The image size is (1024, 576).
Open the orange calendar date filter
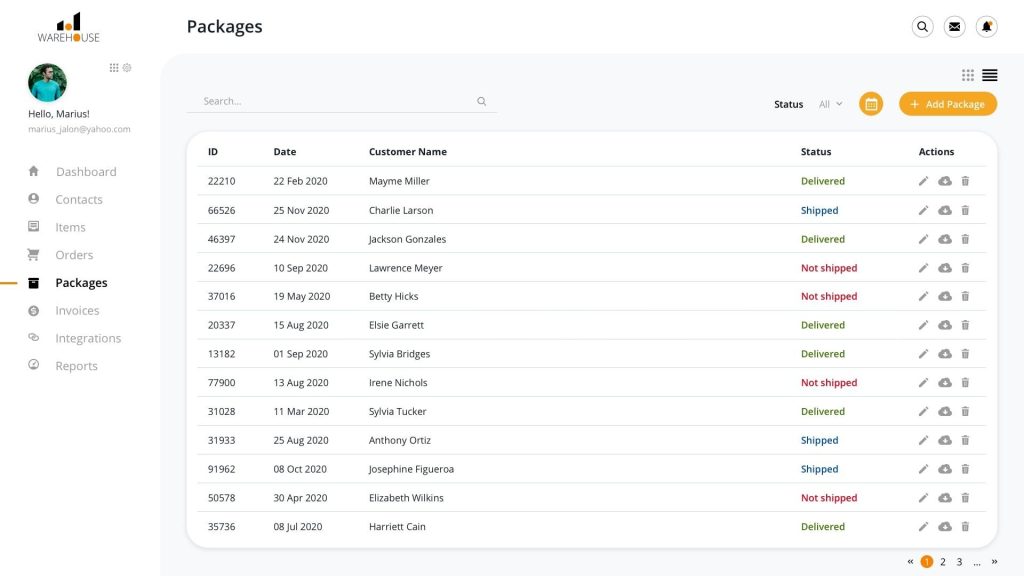[x=871, y=104]
